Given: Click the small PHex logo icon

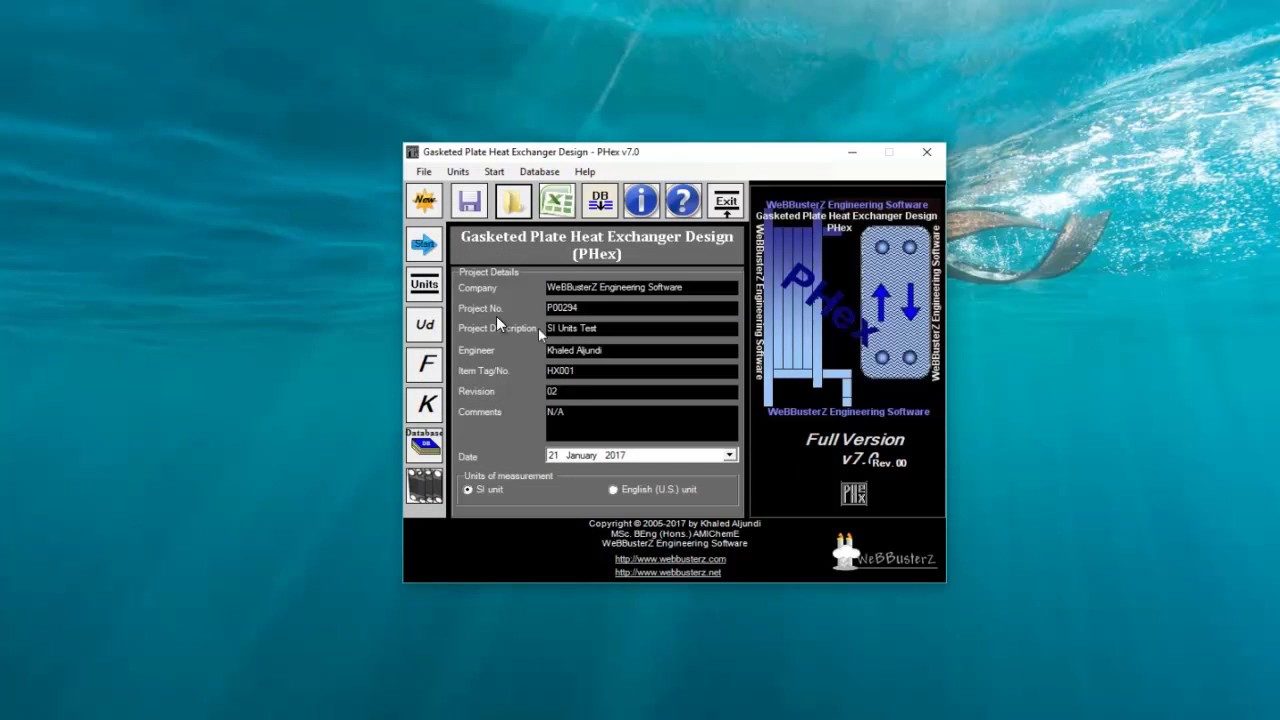Looking at the screenshot, I should pos(854,493).
